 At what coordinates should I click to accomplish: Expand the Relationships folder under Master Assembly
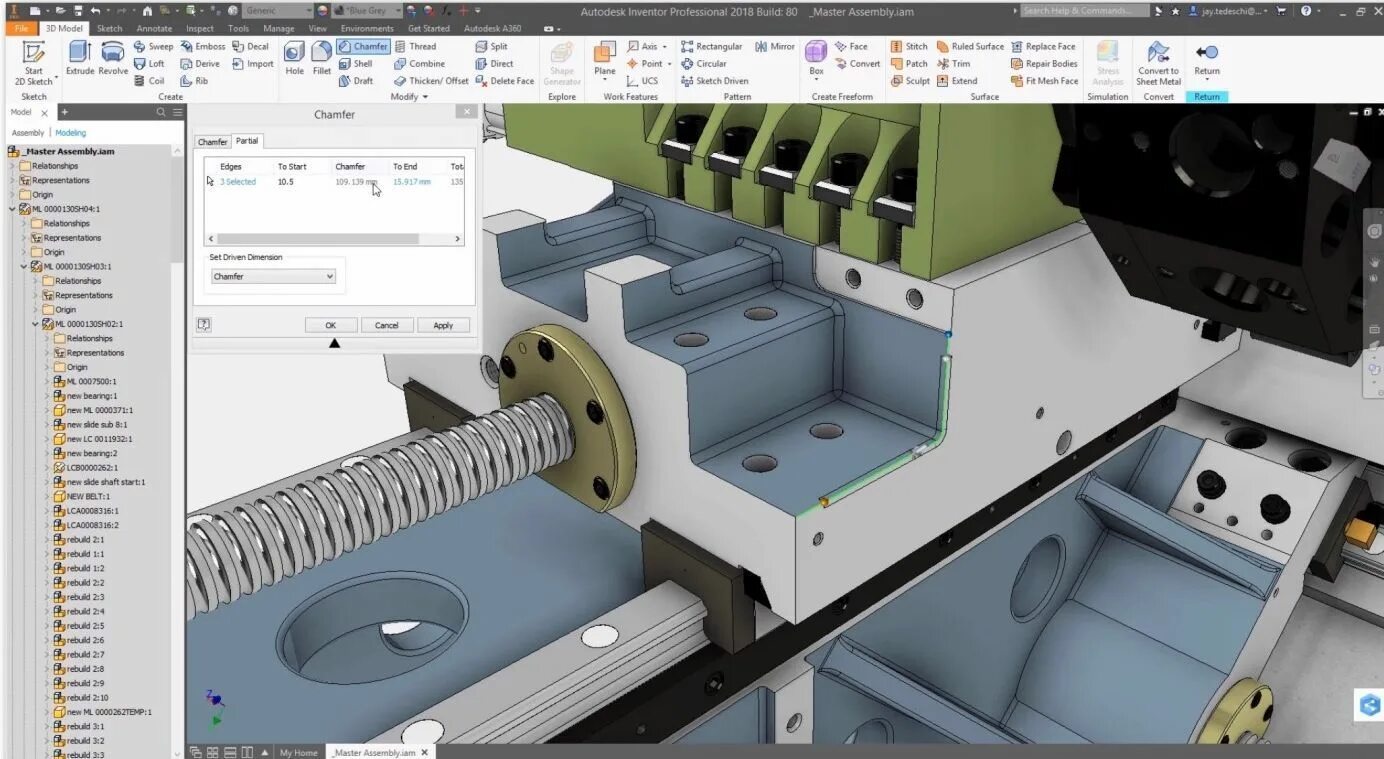point(13,166)
